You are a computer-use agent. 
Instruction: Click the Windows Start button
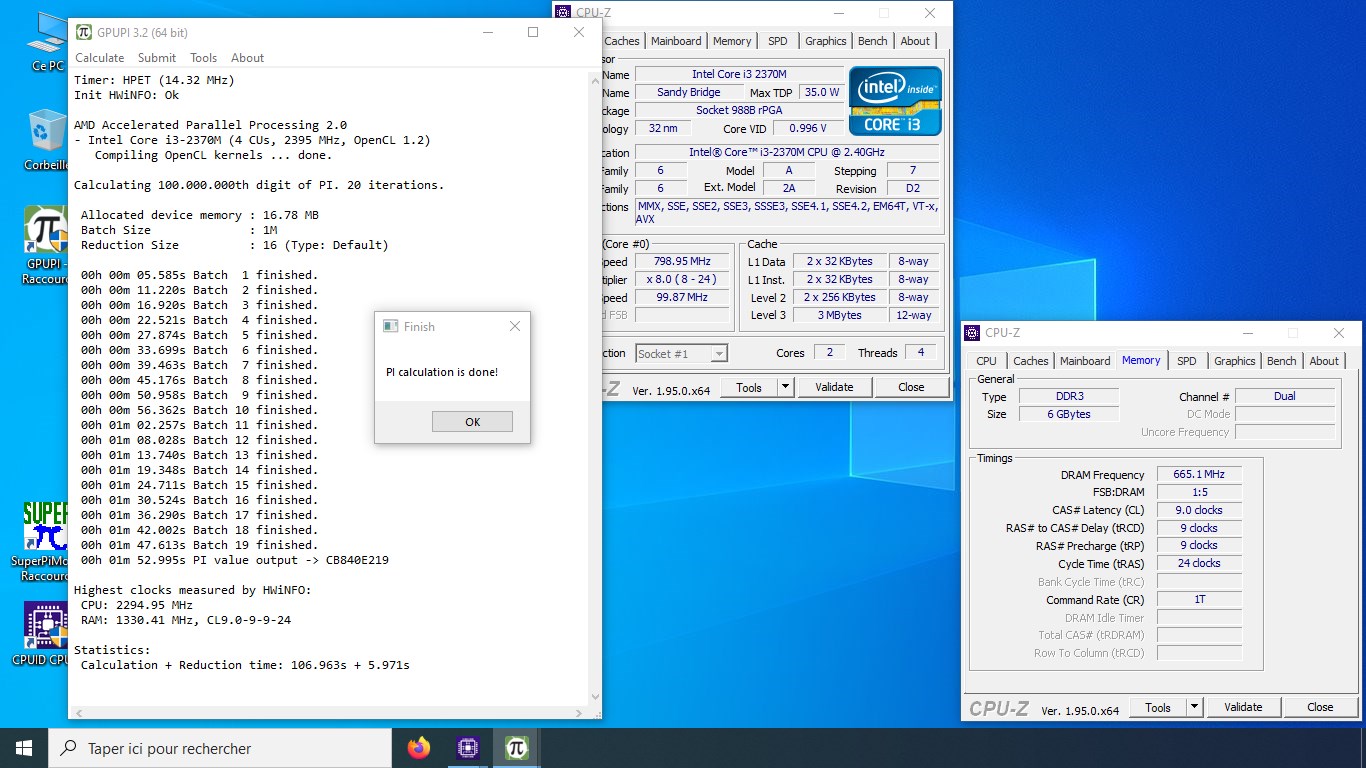pyautogui.click(x=24, y=748)
